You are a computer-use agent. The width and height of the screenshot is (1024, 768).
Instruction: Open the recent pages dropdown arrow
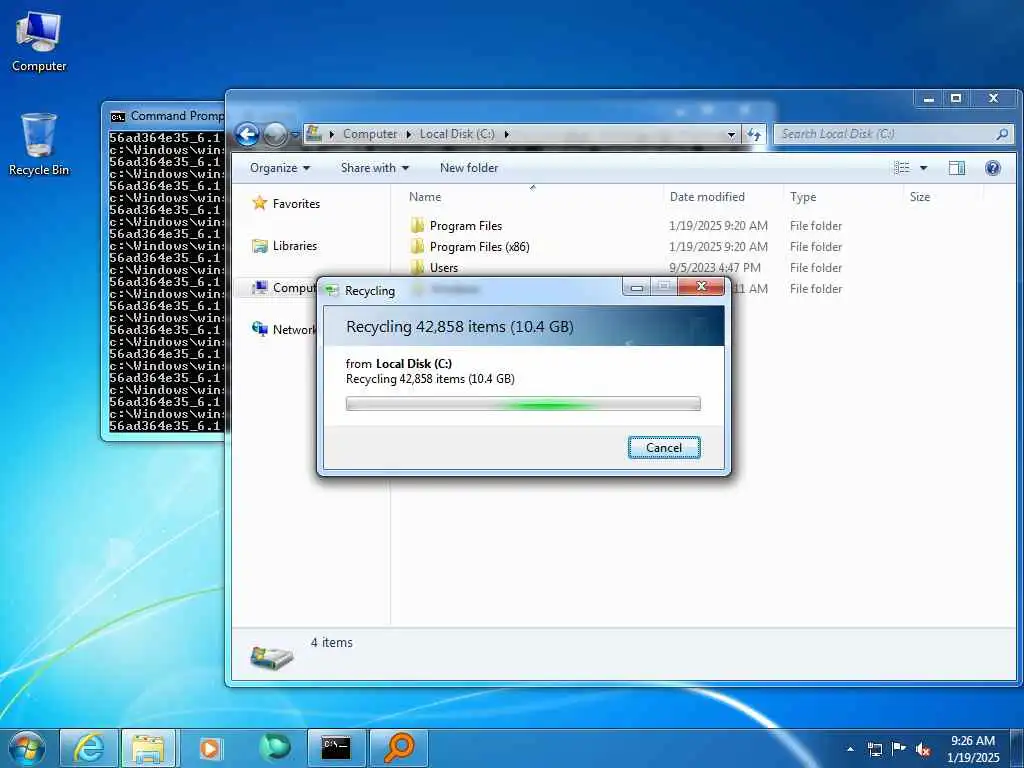295,135
